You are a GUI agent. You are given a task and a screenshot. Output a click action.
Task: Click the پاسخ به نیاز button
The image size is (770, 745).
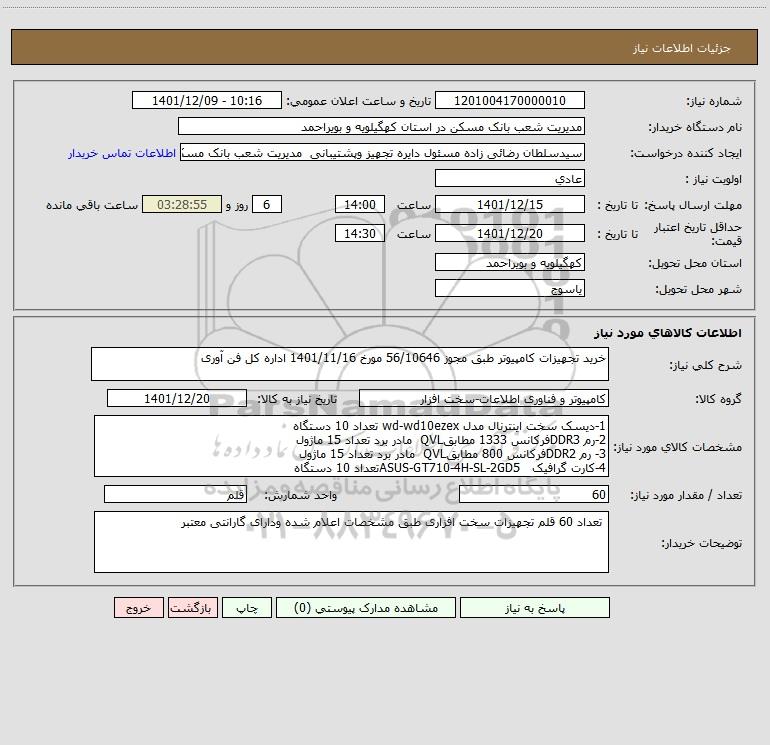coord(535,608)
